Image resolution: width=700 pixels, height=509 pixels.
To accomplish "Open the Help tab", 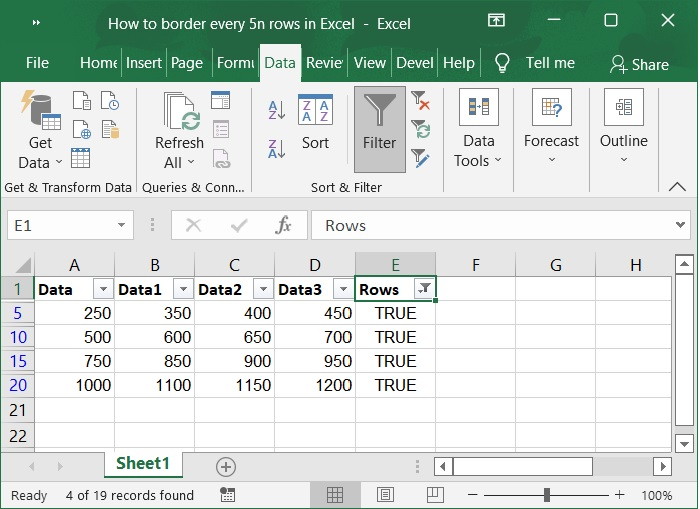I will coord(459,63).
